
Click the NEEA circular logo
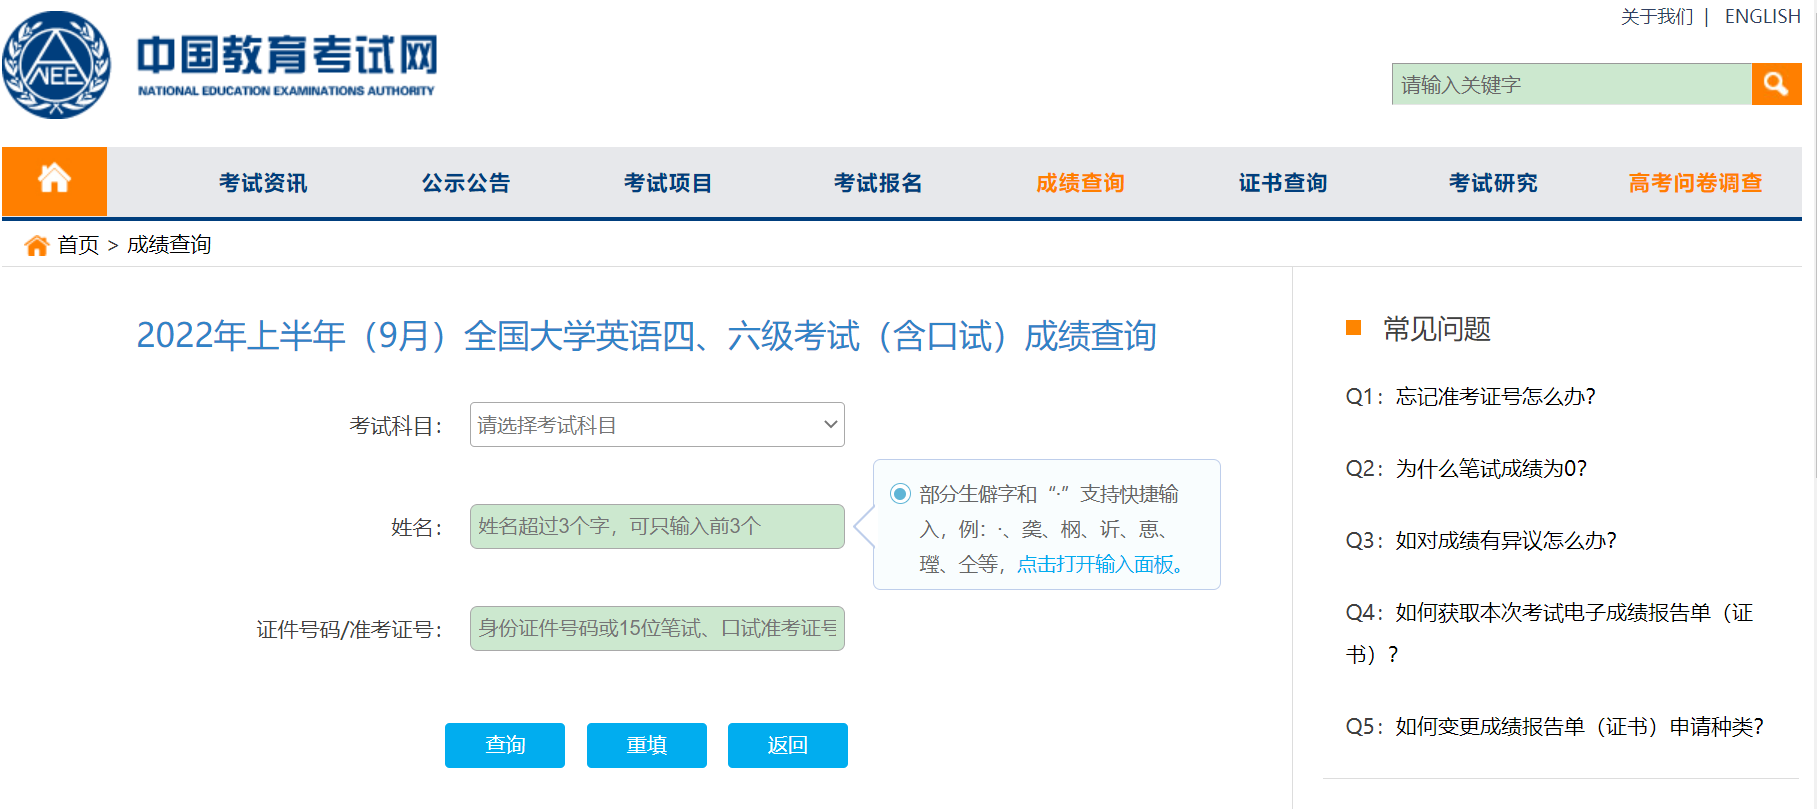(57, 65)
